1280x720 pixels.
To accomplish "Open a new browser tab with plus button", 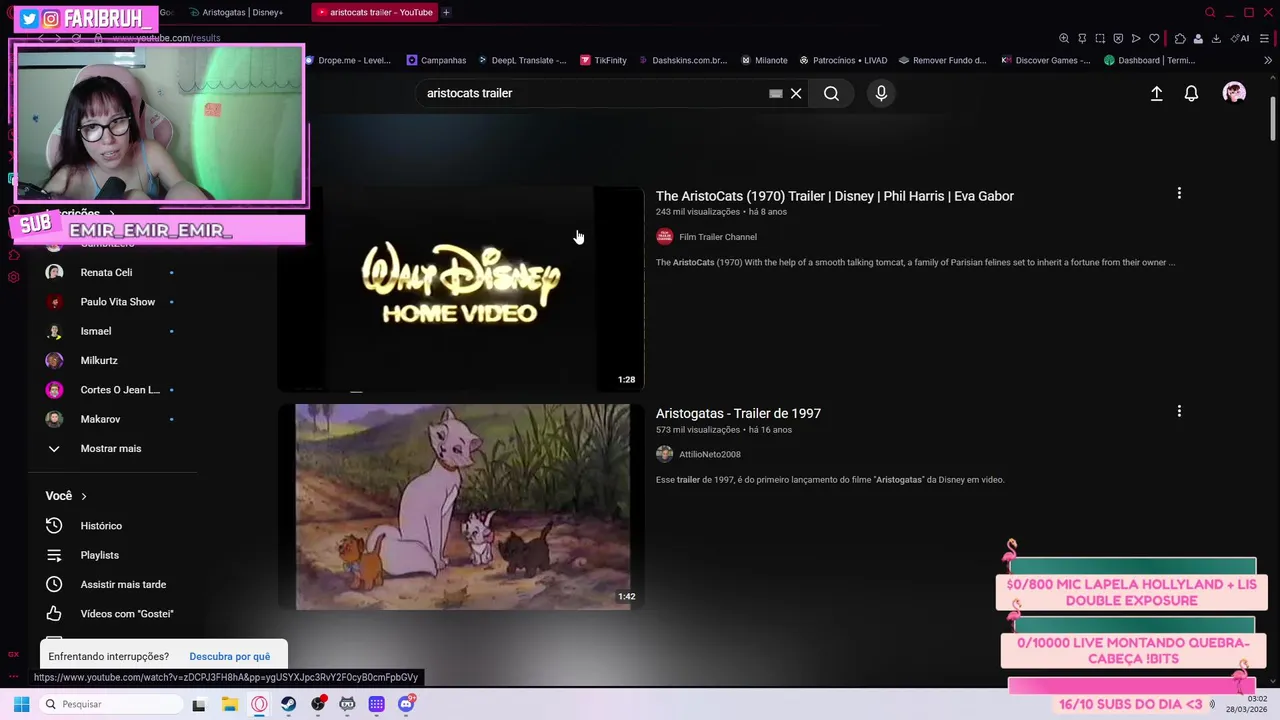I will point(446,12).
